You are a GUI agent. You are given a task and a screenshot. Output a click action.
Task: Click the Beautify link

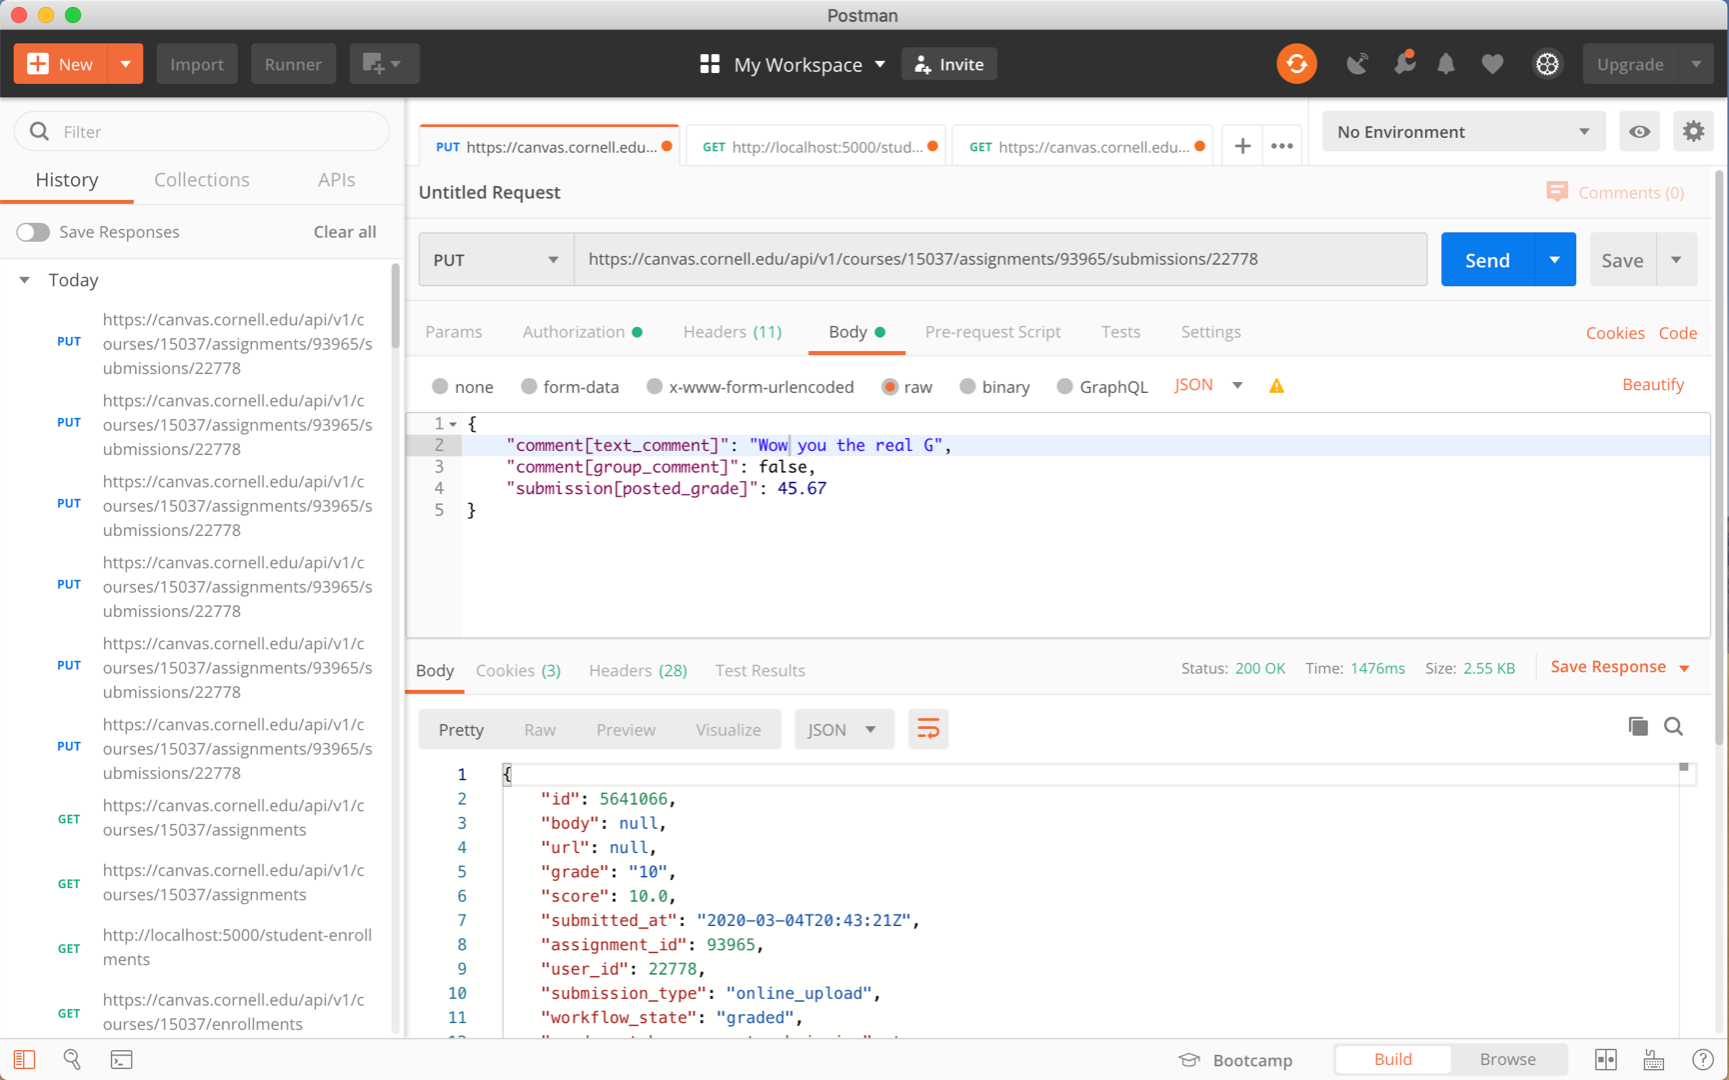point(1652,385)
